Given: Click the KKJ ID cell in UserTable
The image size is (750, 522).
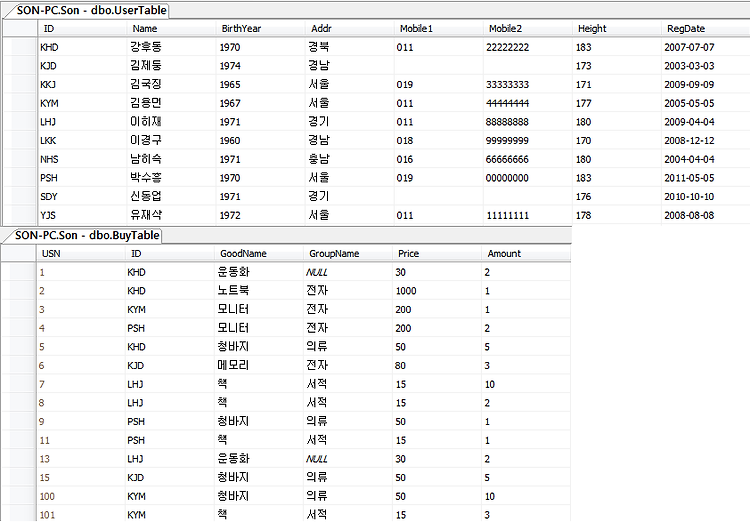Looking at the screenshot, I should [x=82, y=84].
